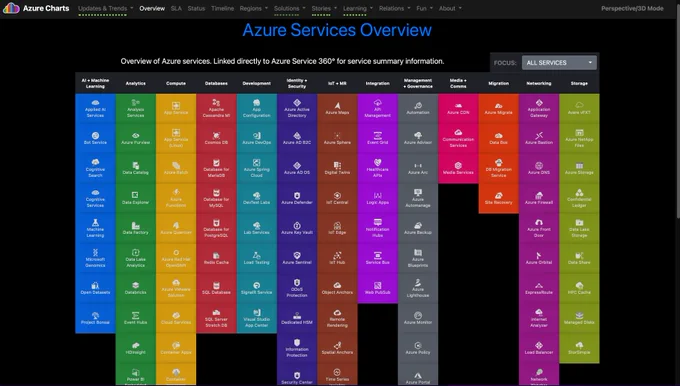Open the API Management tile

pyautogui.click(x=378, y=108)
